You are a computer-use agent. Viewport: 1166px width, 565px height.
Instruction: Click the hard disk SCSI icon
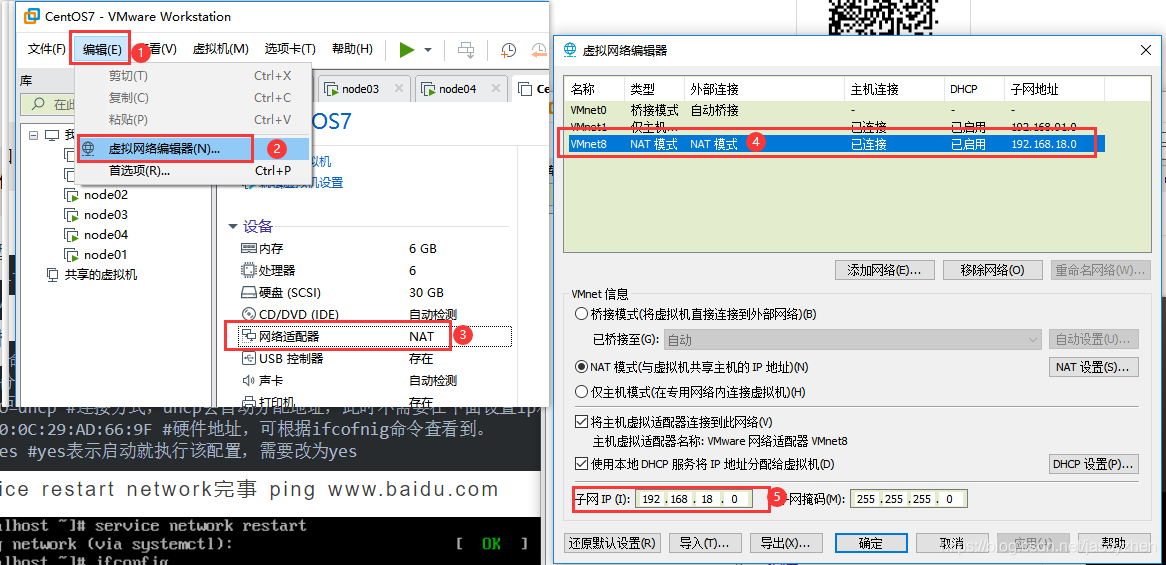(248, 292)
